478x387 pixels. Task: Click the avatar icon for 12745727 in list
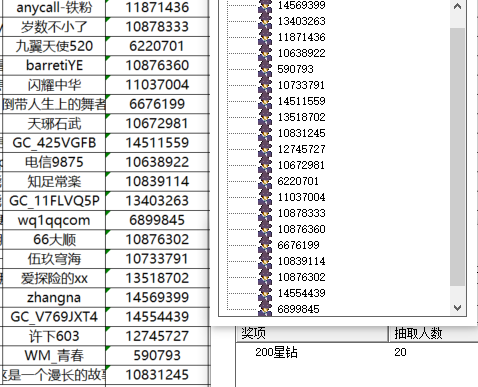point(265,149)
